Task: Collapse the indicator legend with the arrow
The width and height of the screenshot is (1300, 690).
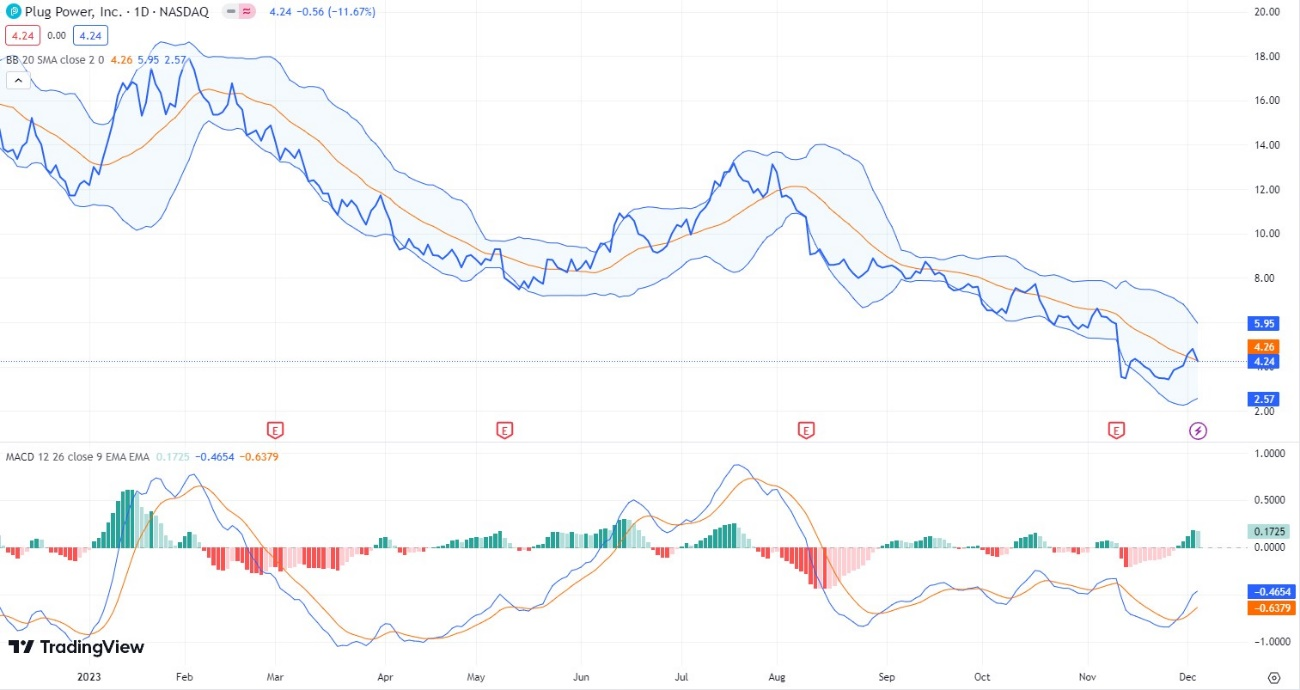Action: (x=17, y=80)
